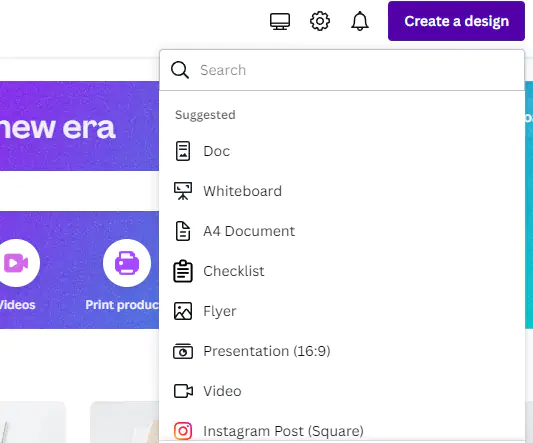
Task: Click the Video camera outline icon
Action: click(x=183, y=391)
